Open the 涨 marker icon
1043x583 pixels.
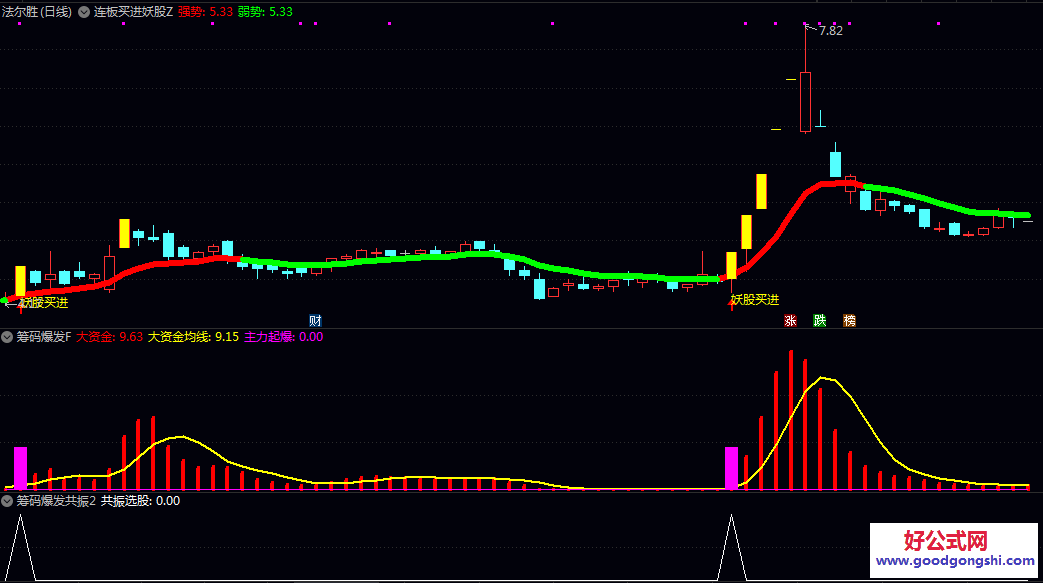(x=790, y=321)
